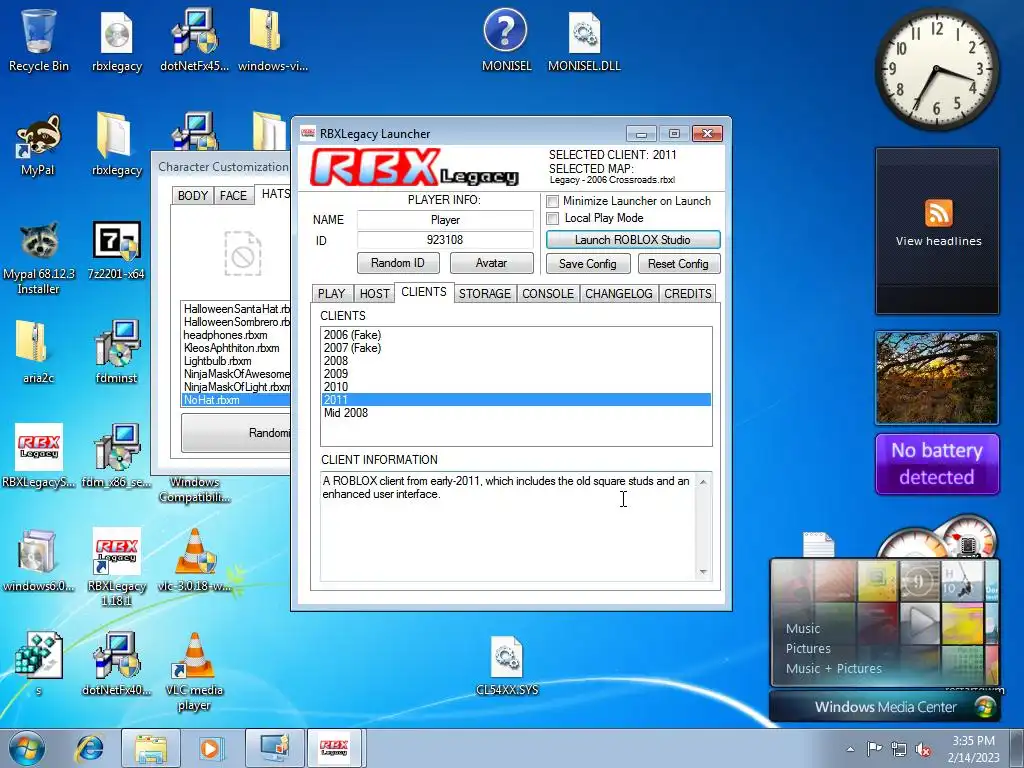
Task: Click inside the player NAME field
Action: [x=445, y=220]
